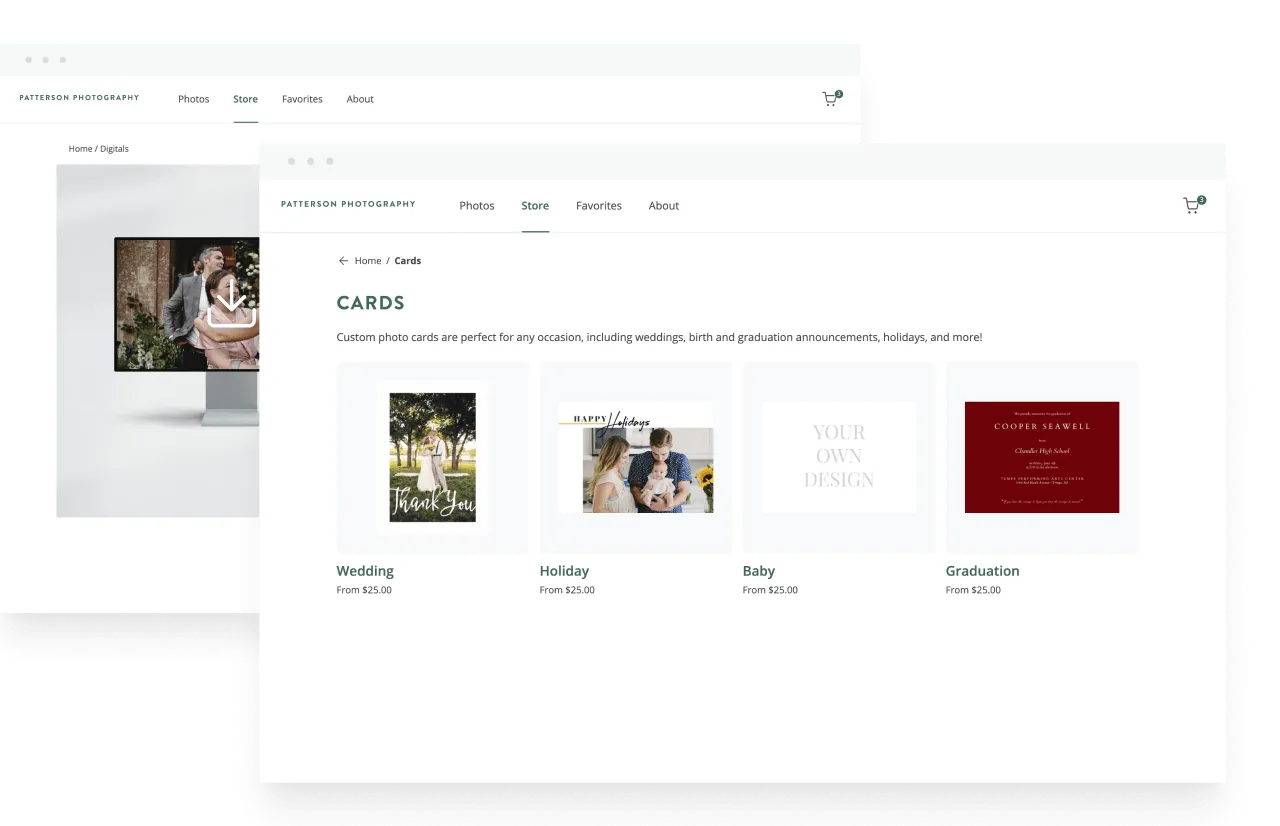Click the From $25.00 price under Baby
Viewport: 1280px width, 826px height.
point(770,589)
